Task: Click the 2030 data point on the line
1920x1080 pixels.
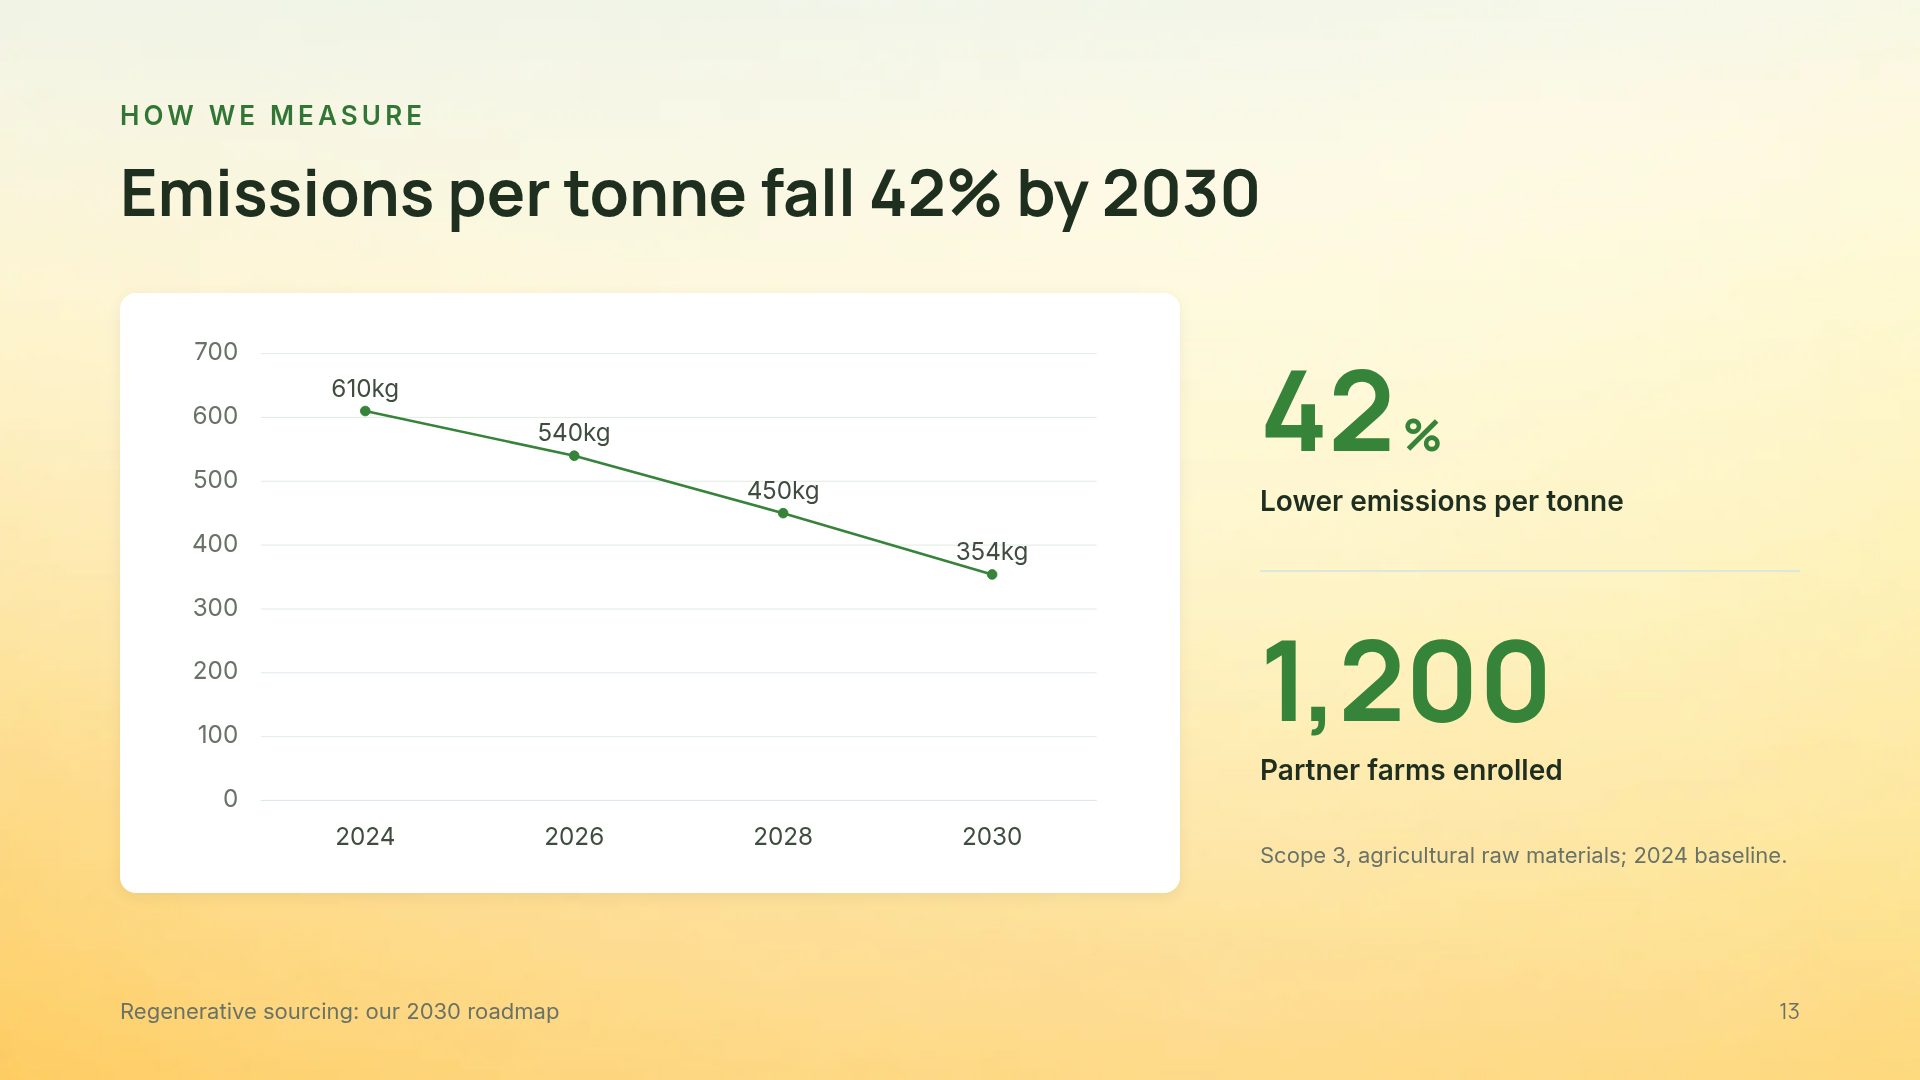Action: pos(992,575)
